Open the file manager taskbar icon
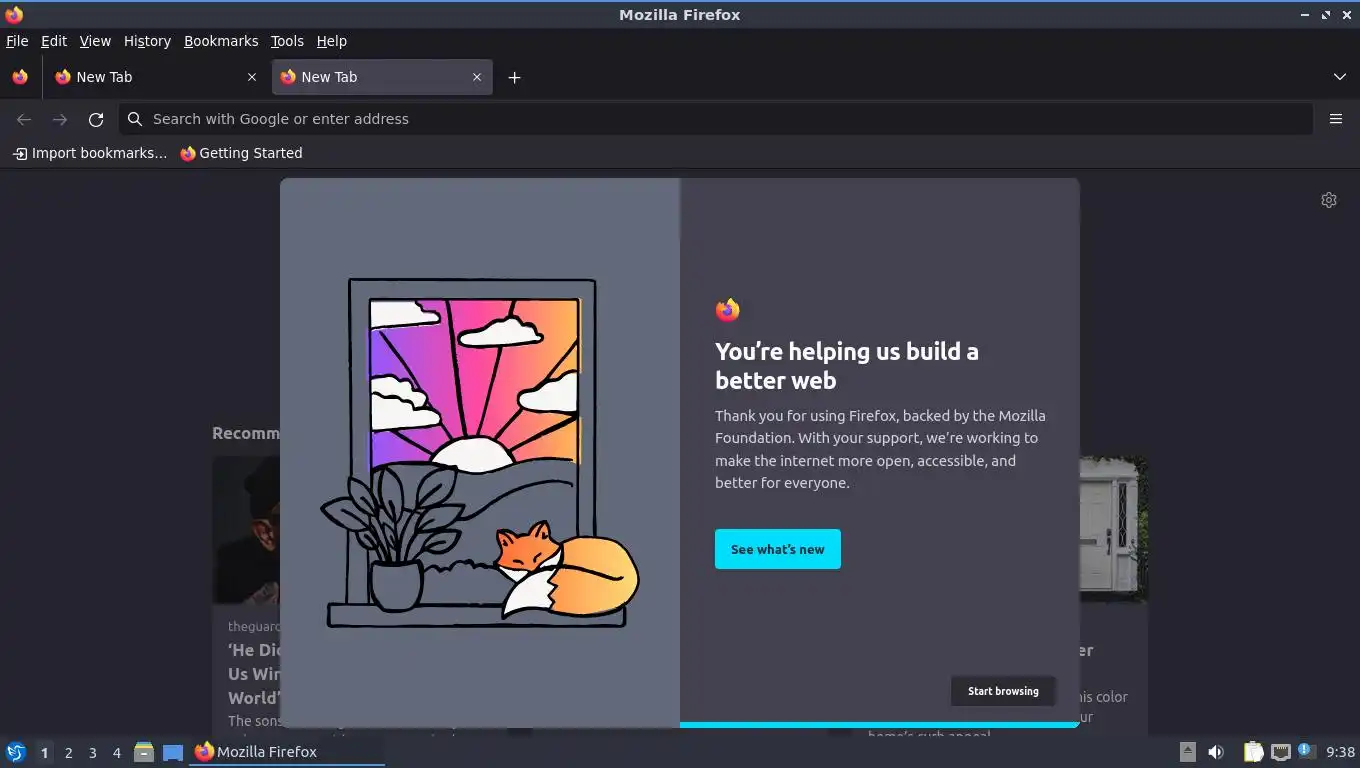Image resolution: width=1360 pixels, height=768 pixels. (x=144, y=752)
